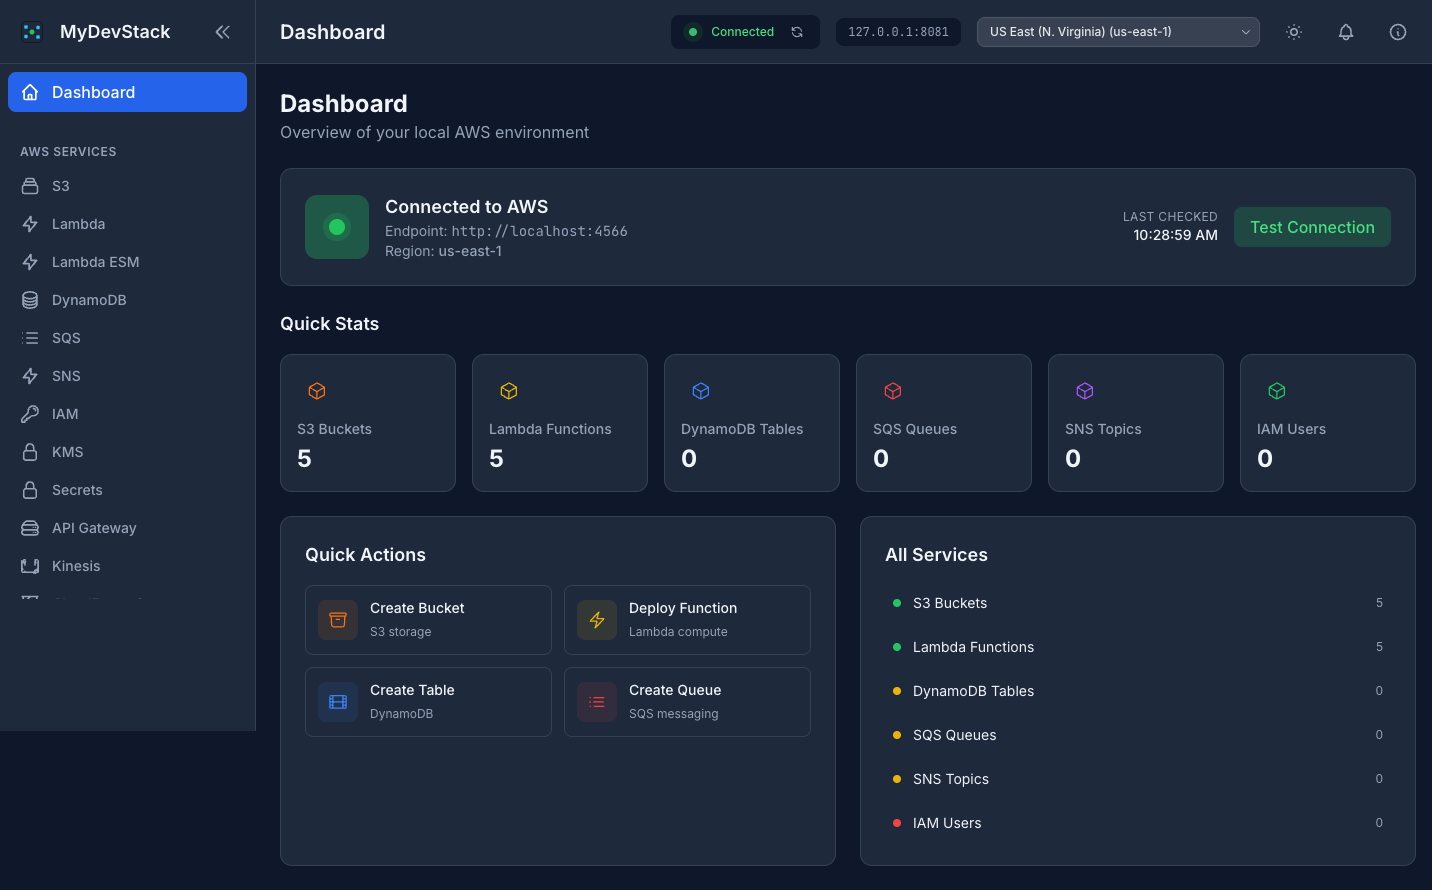The image size is (1432, 890).
Task: Select IAM Users row in All Services
Action: (x=1138, y=823)
